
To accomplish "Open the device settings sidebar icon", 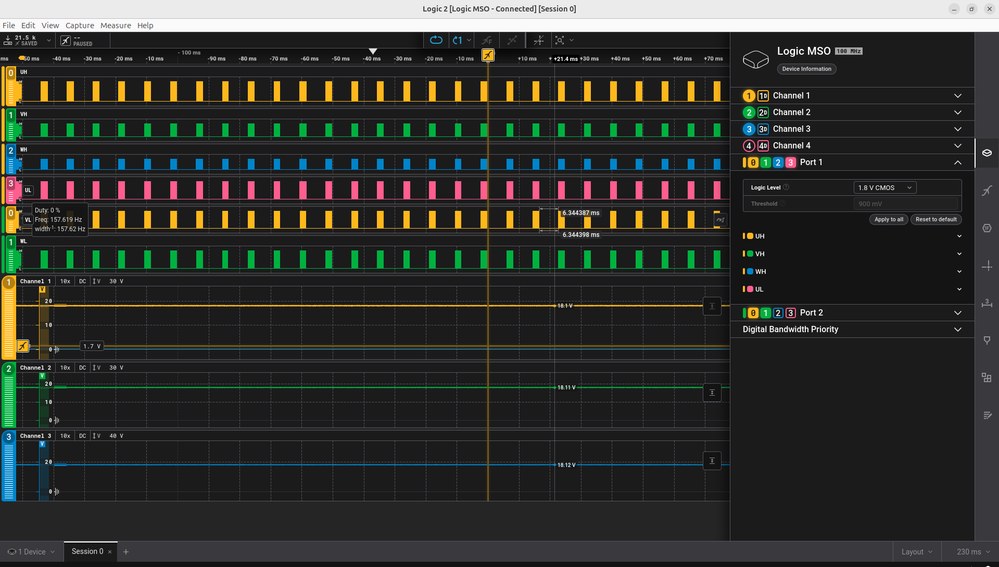I will [986, 153].
